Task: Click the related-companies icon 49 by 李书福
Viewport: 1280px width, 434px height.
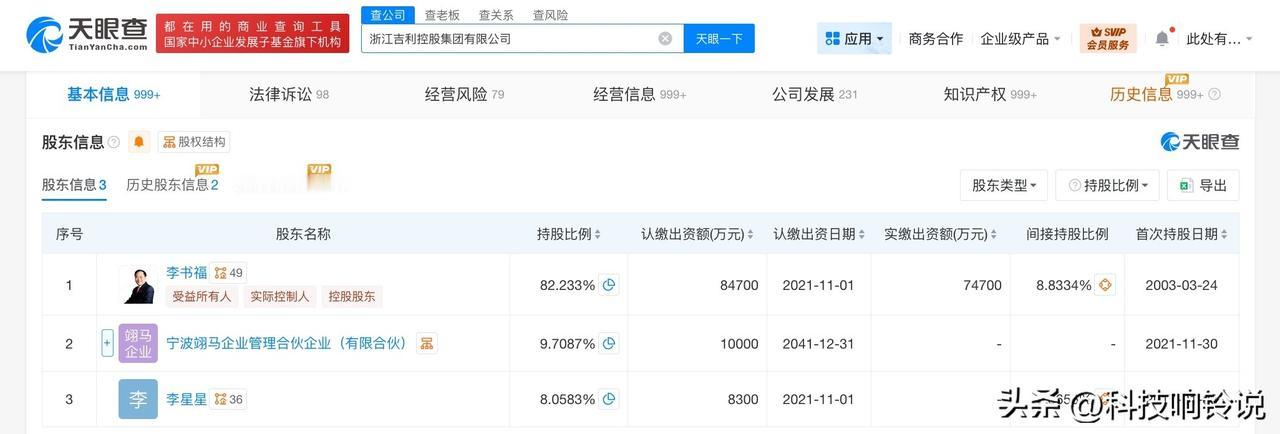Action: (229, 273)
